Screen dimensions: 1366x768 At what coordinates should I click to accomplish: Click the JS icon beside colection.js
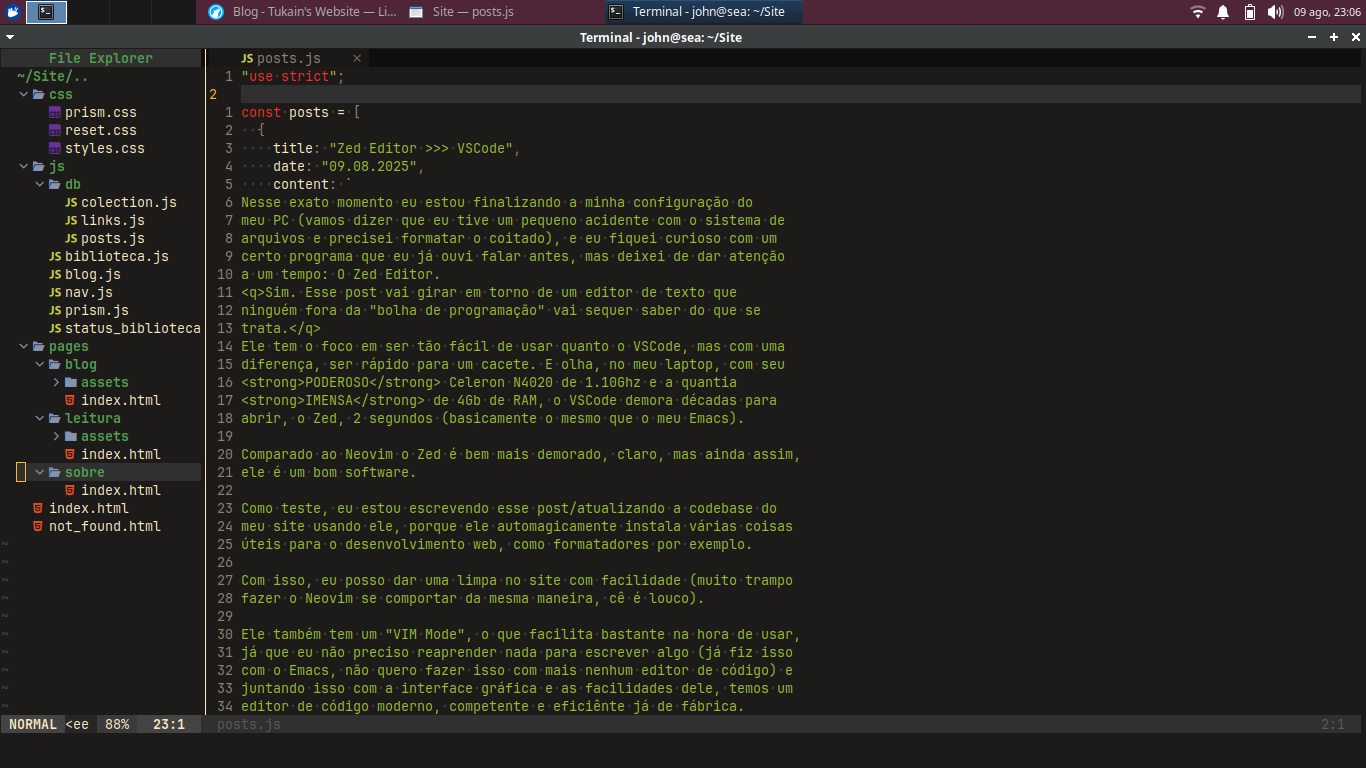click(x=71, y=202)
